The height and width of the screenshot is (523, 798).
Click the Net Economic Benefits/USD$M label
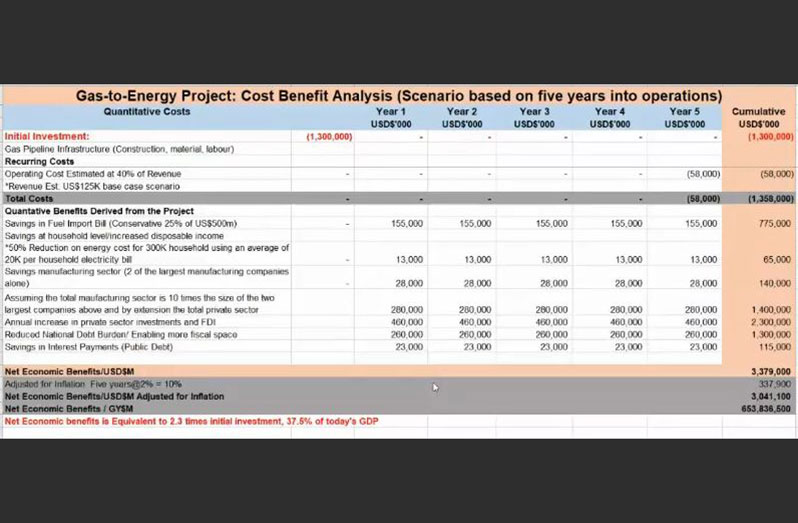tap(70, 371)
